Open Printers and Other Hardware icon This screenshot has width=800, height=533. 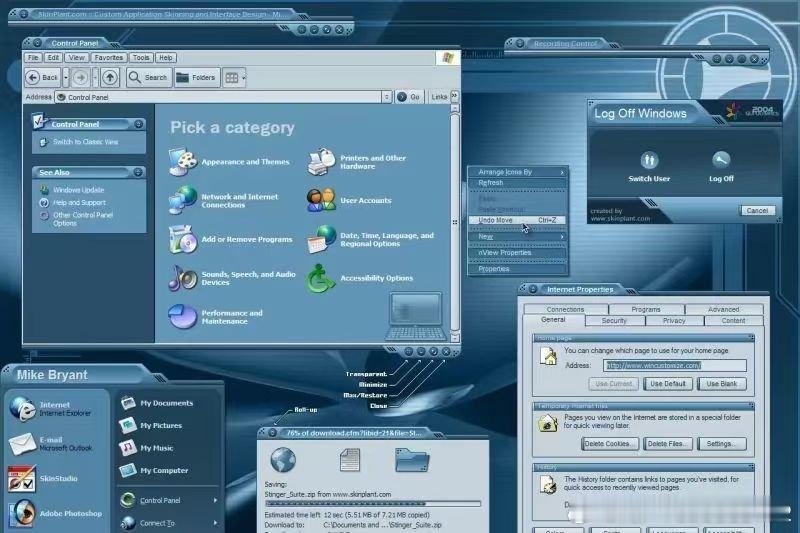click(321, 162)
